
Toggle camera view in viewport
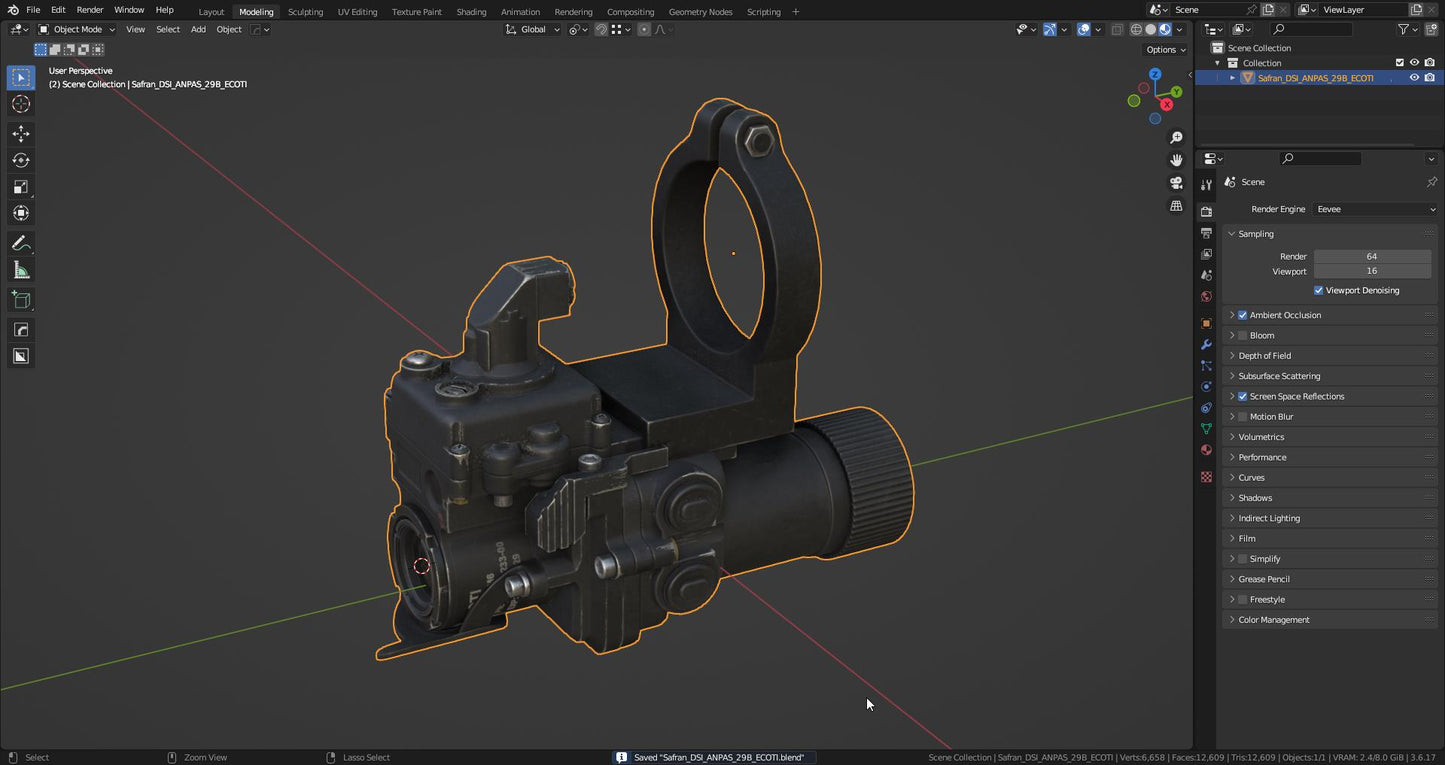(1176, 183)
